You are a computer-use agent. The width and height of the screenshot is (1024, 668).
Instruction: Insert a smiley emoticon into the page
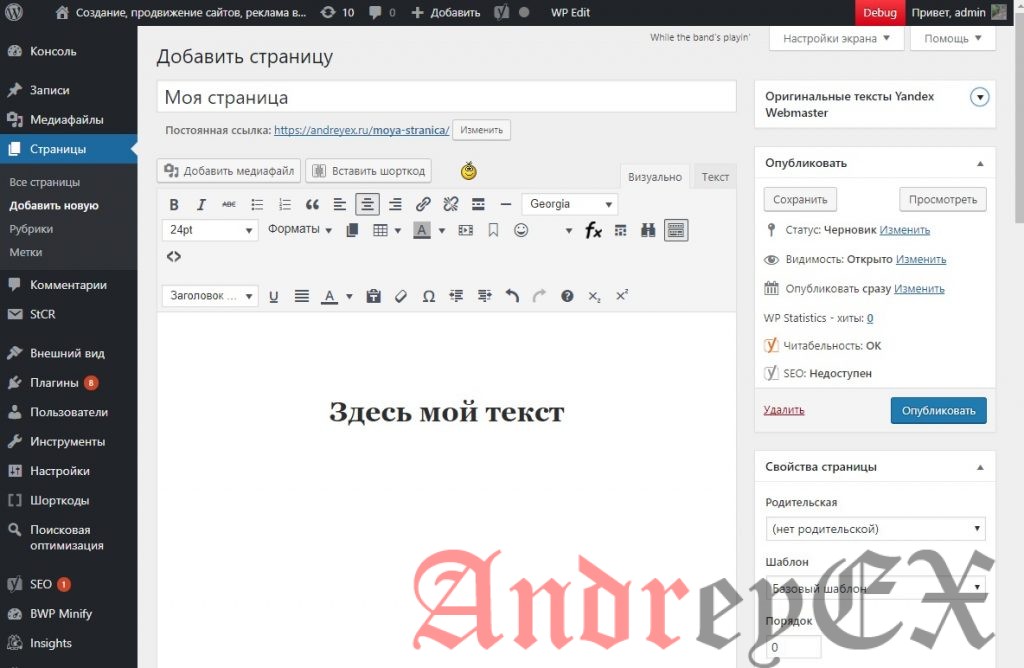(x=521, y=229)
